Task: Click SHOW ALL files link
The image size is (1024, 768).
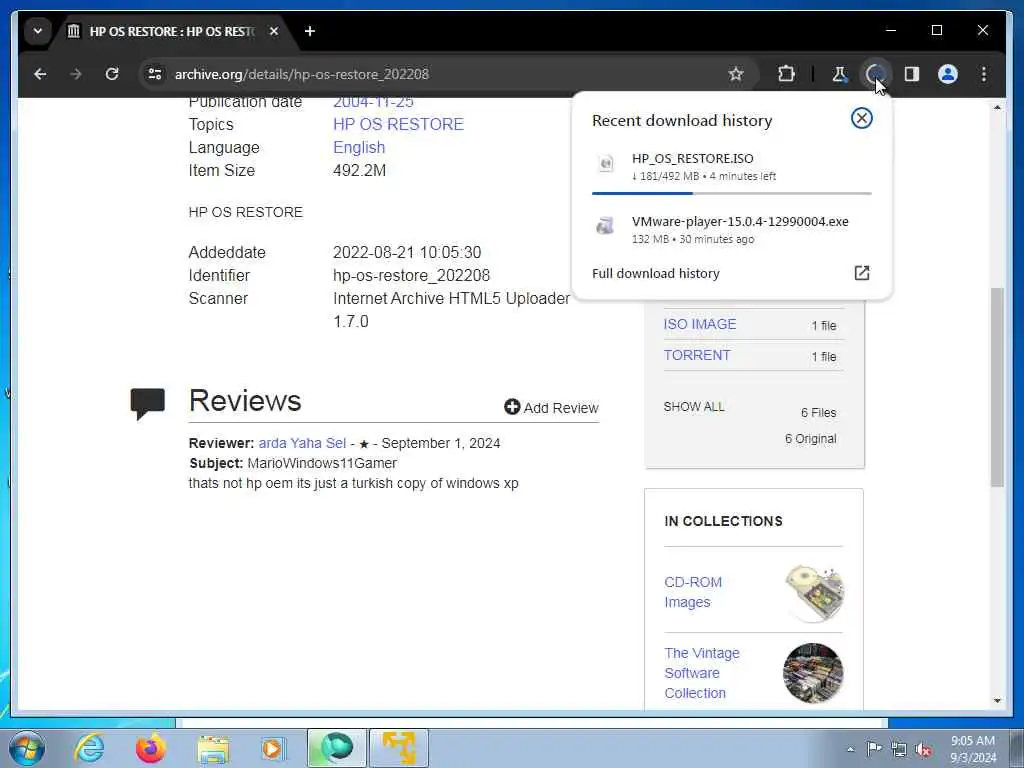Action: click(x=694, y=406)
